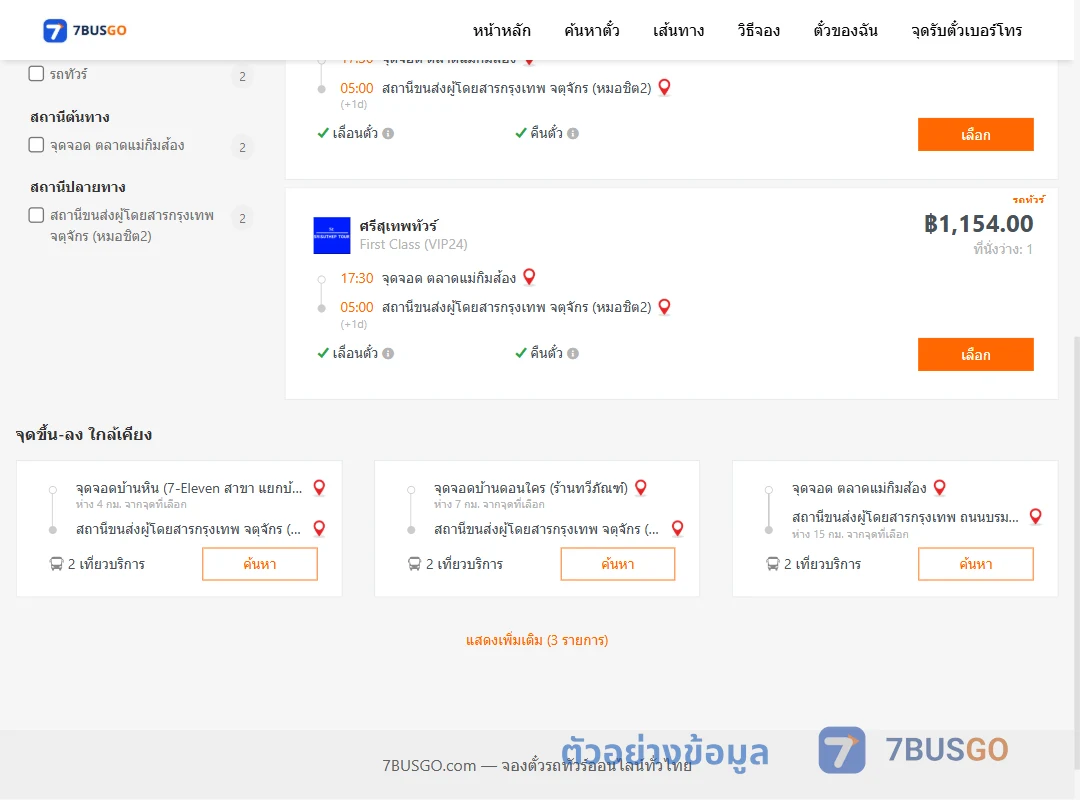Click First Class (VIP24) text
Viewport: 1080px width, 800px height.
tap(413, 245)
